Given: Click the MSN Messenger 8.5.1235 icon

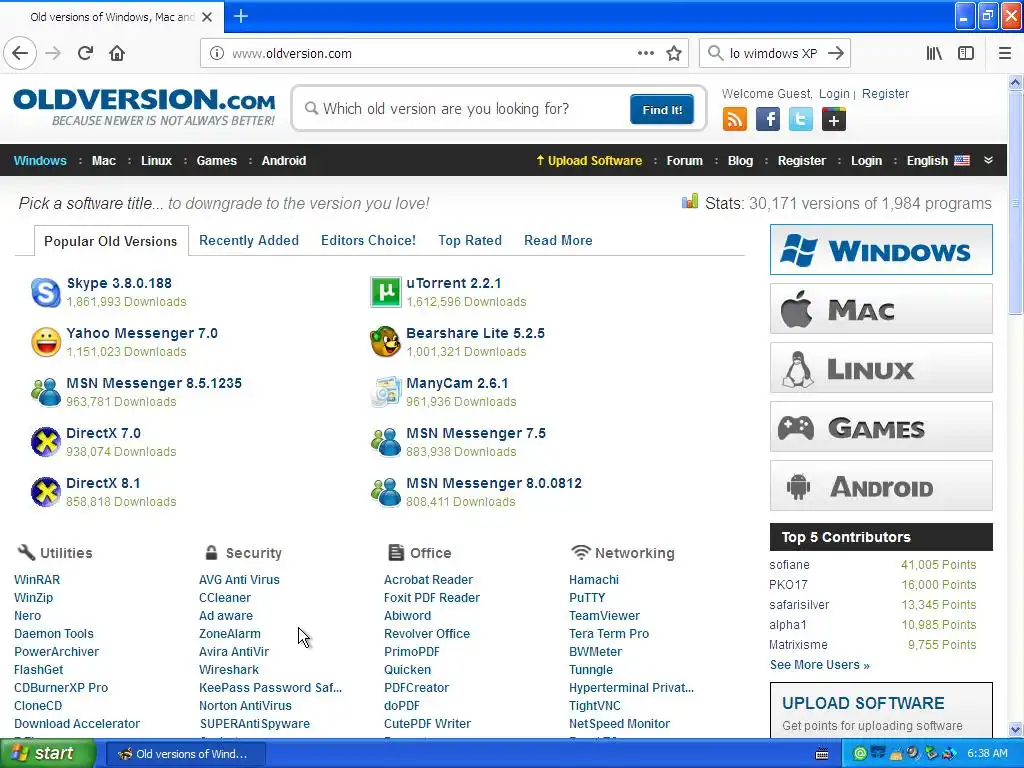Looking at the screenshot, I should coord(46,392).
